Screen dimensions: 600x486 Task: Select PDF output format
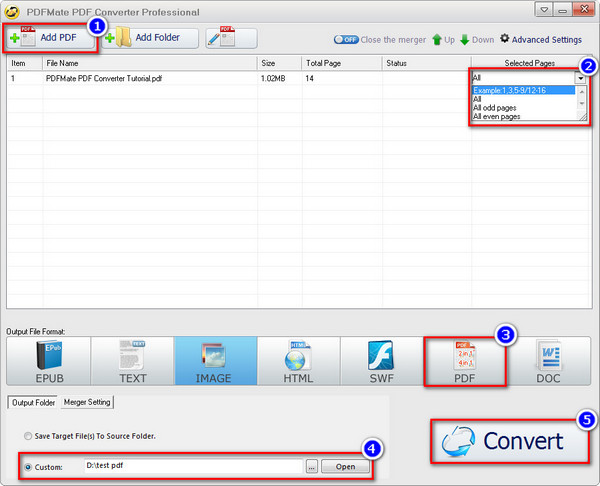(x=465, y=361)
